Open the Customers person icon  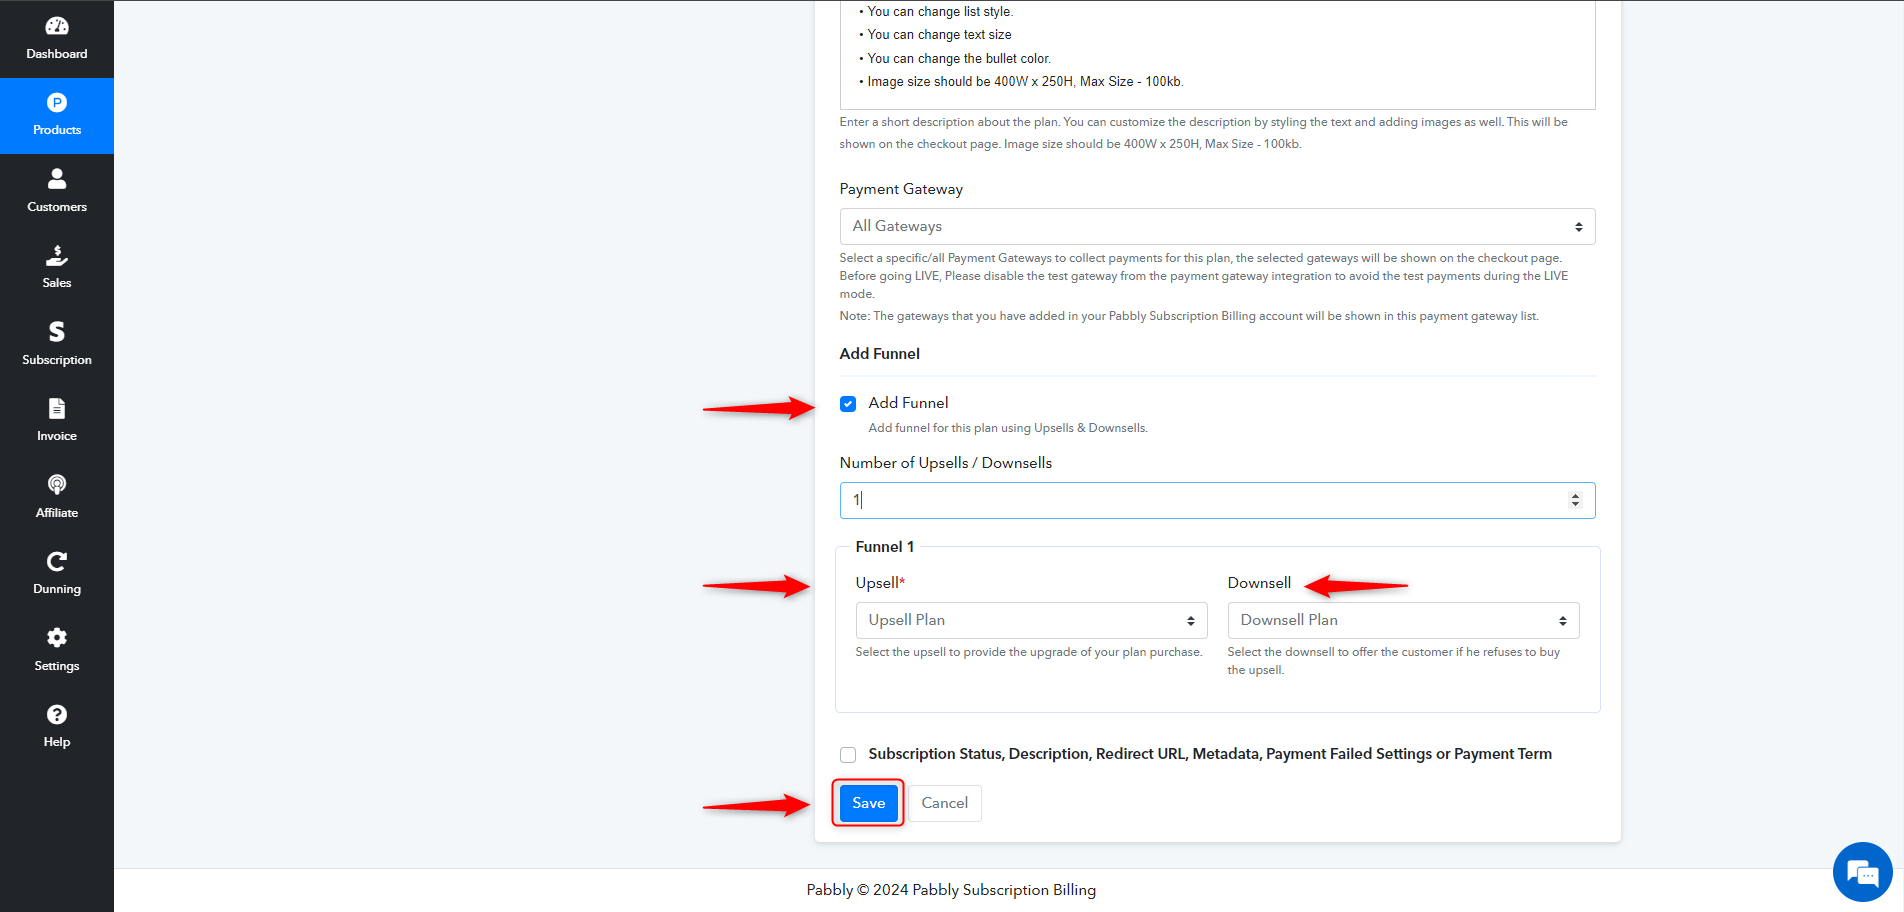coord(57,179)
